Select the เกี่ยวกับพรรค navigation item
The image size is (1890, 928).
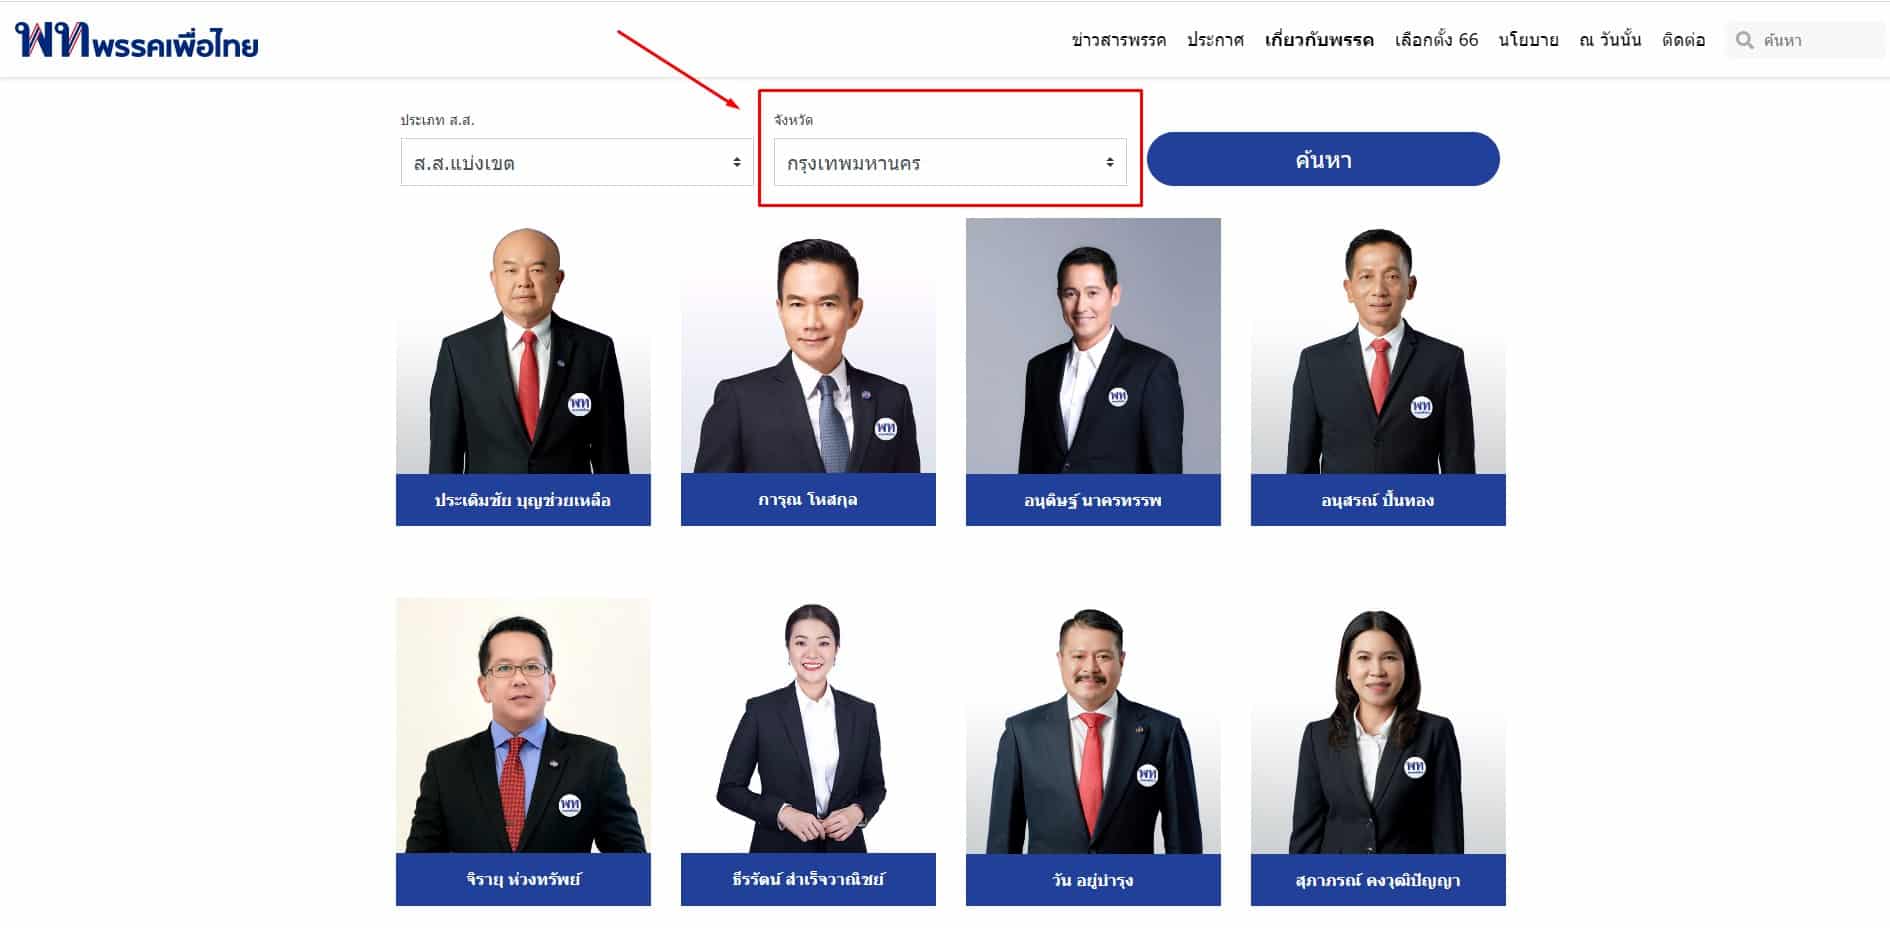pos(1316,41)
